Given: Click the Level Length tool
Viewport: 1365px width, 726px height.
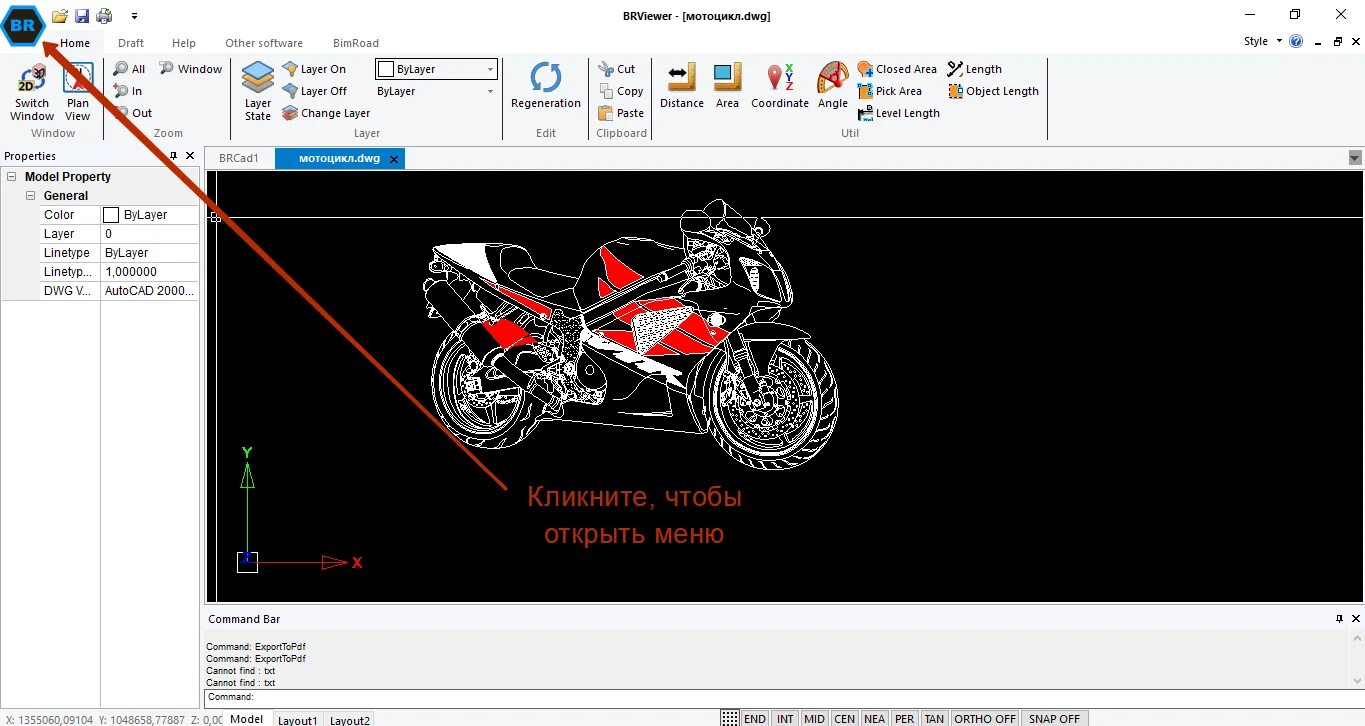Looking at the screenshot, I should click(899, 113).
